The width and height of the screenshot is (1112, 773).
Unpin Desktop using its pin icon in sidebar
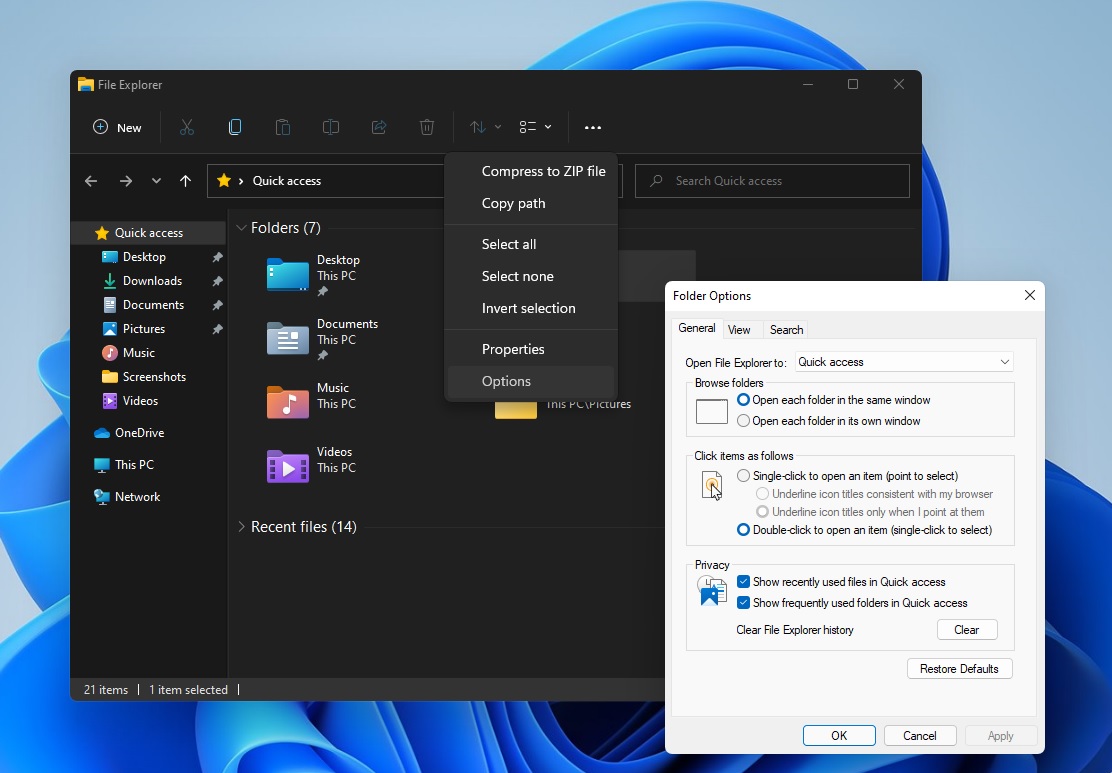(x=217, y=257)
